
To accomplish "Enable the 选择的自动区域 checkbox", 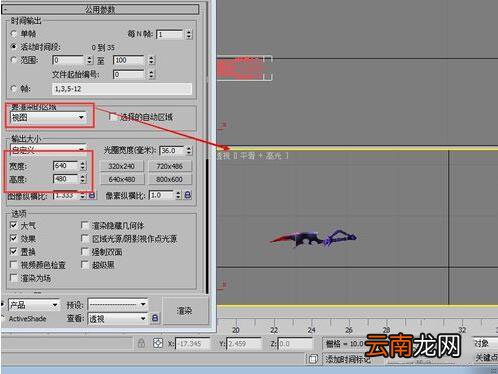I will pyautogui.click(x=113, y=116).
